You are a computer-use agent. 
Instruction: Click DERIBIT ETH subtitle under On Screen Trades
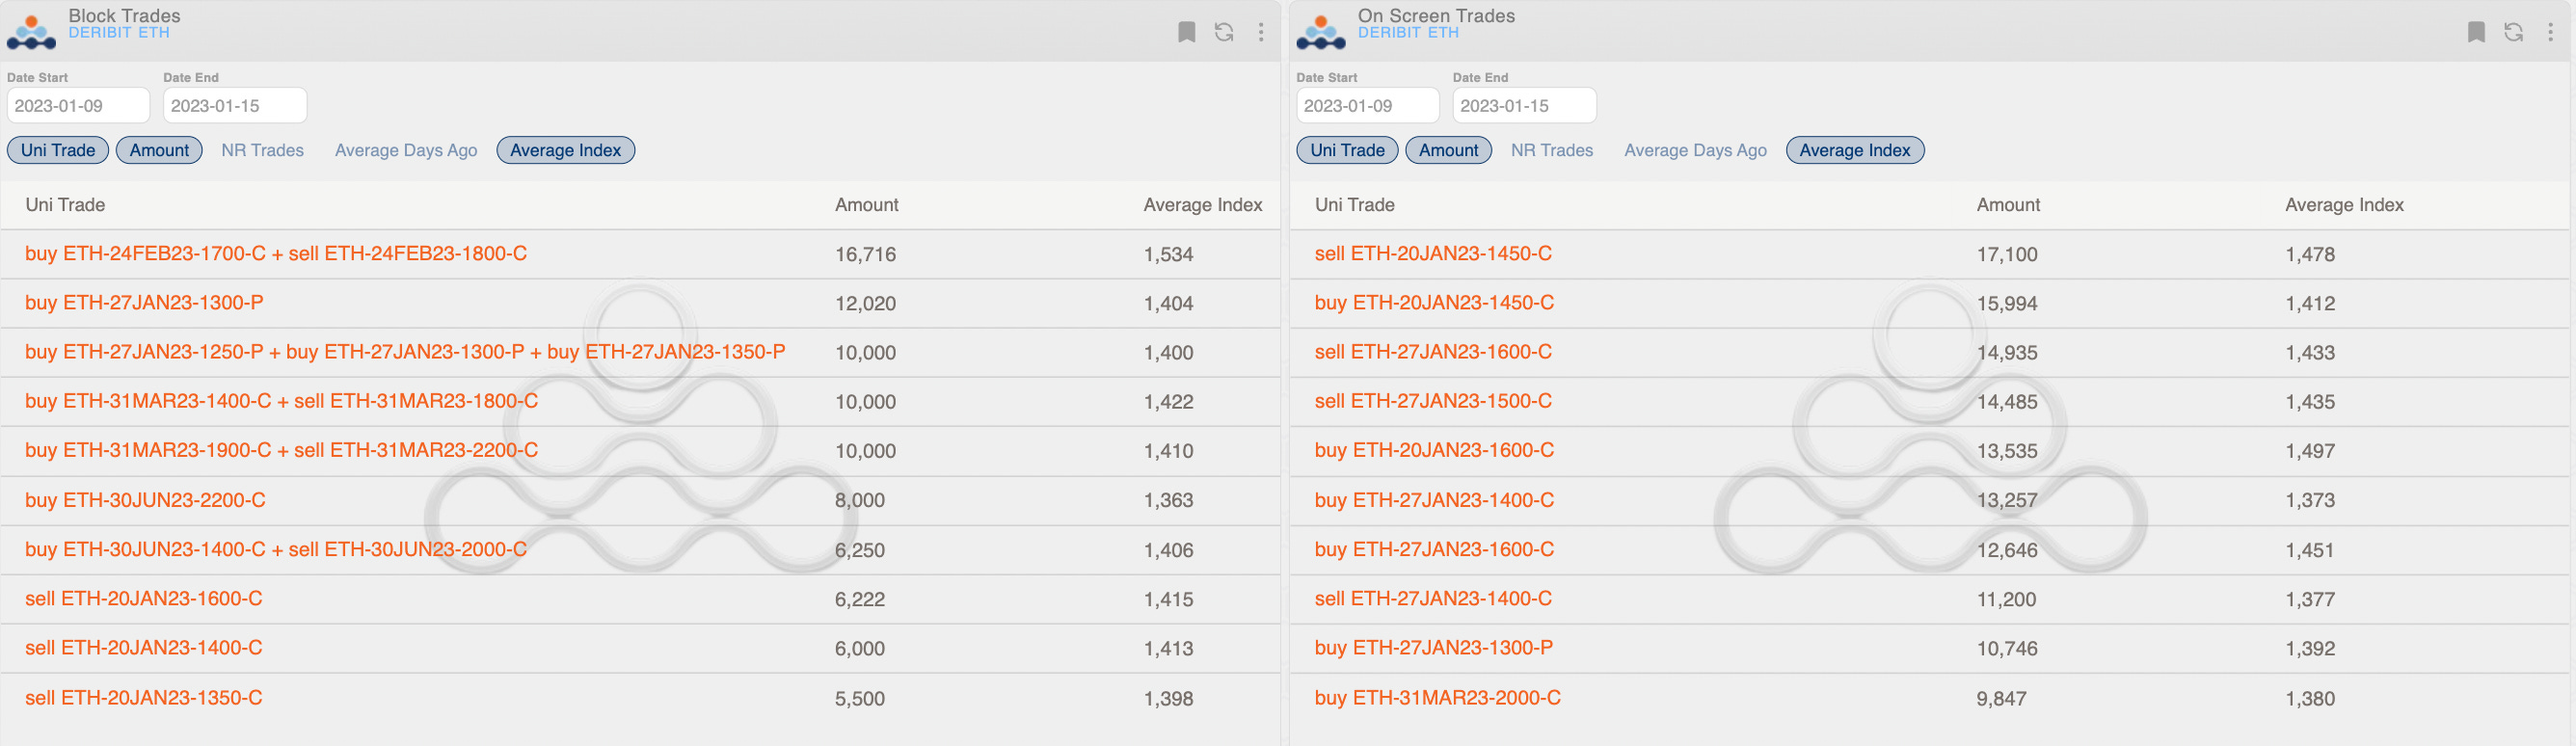(x=1408, y=33)
